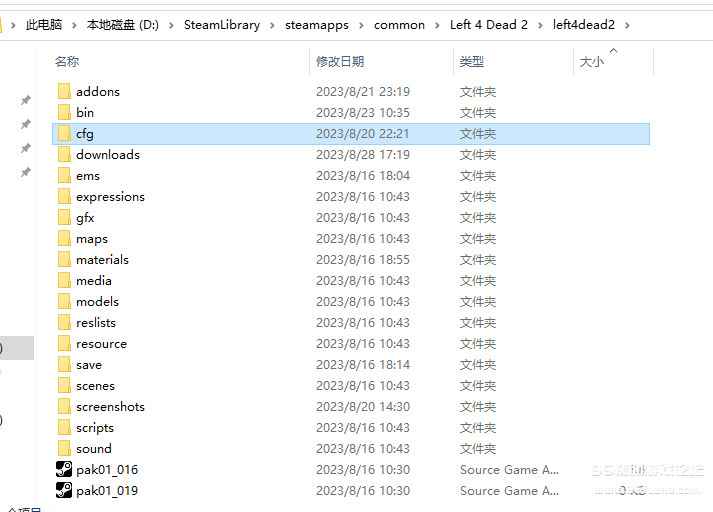713x512 pixels.
Task: Click date 2023/8/16 18:55 of materials
Action: coord(363,260)
